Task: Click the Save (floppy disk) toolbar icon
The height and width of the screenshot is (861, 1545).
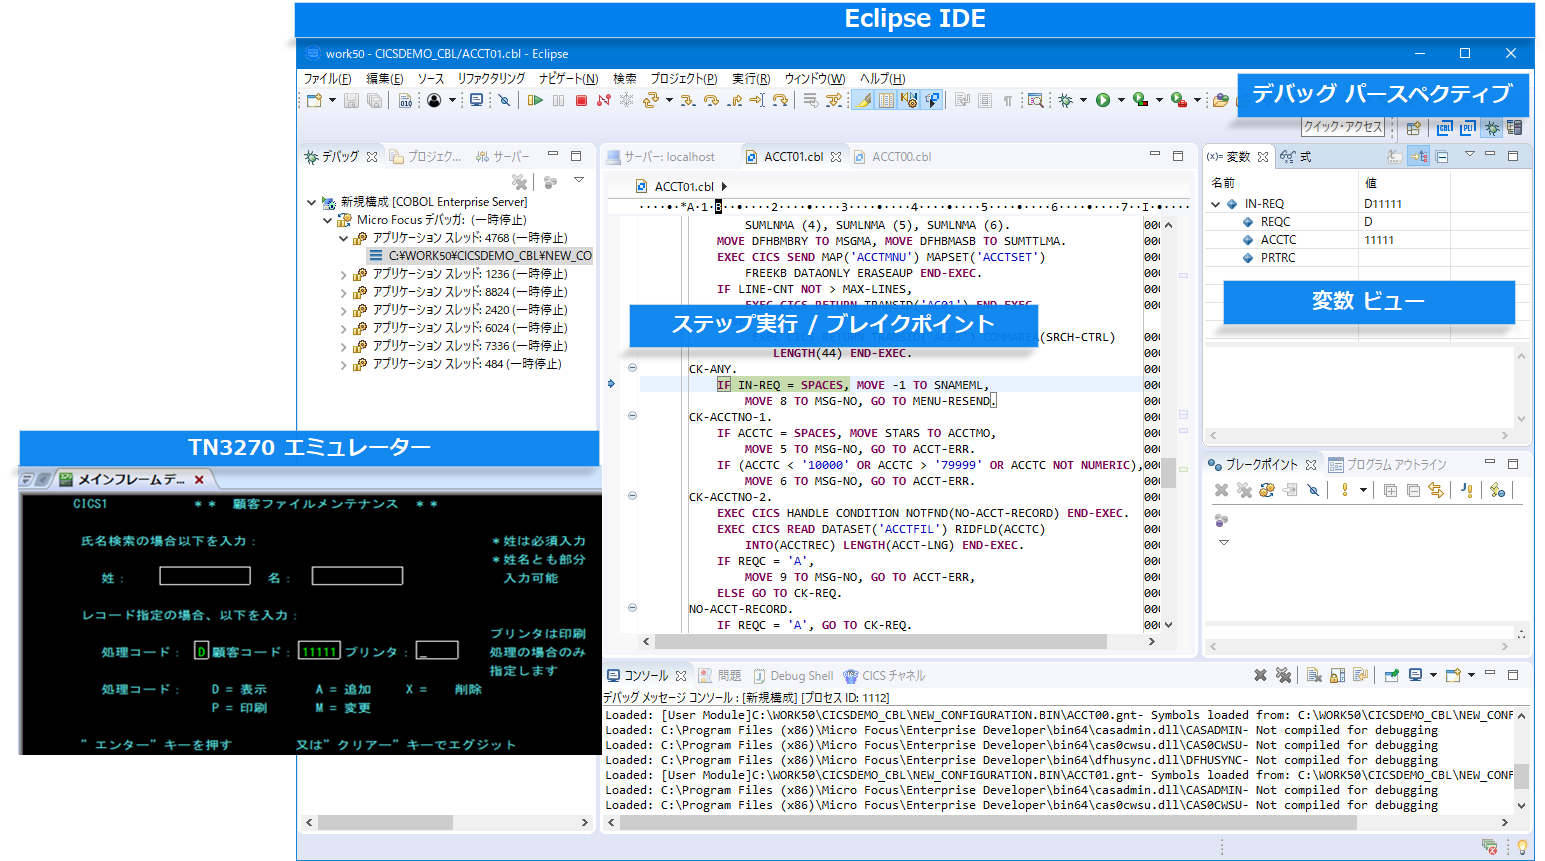Action: click(351, 100)
